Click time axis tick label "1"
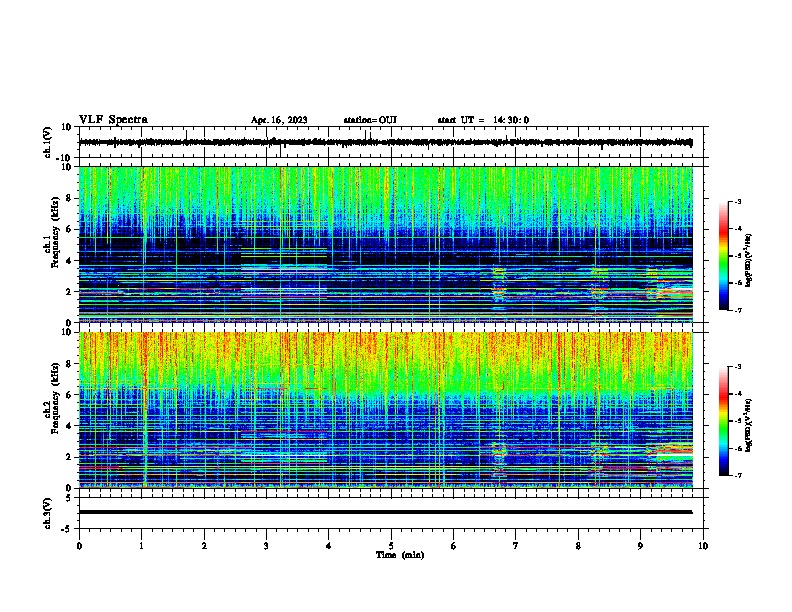792x612 pixels. (x=141, y=546)
